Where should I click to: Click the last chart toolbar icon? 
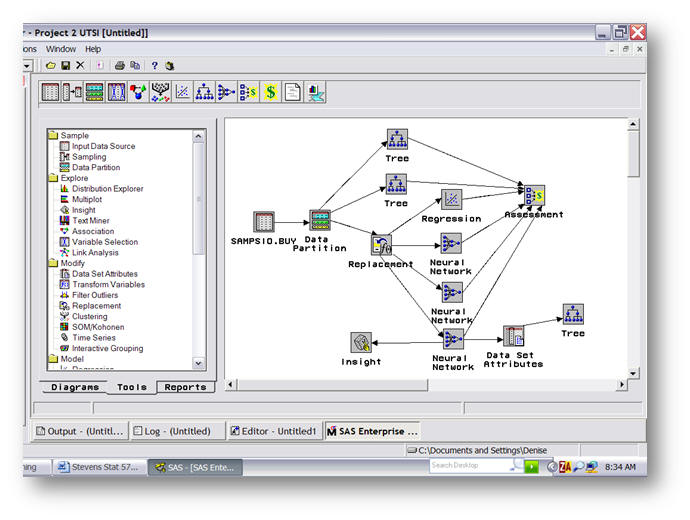(x=315, y=92)
